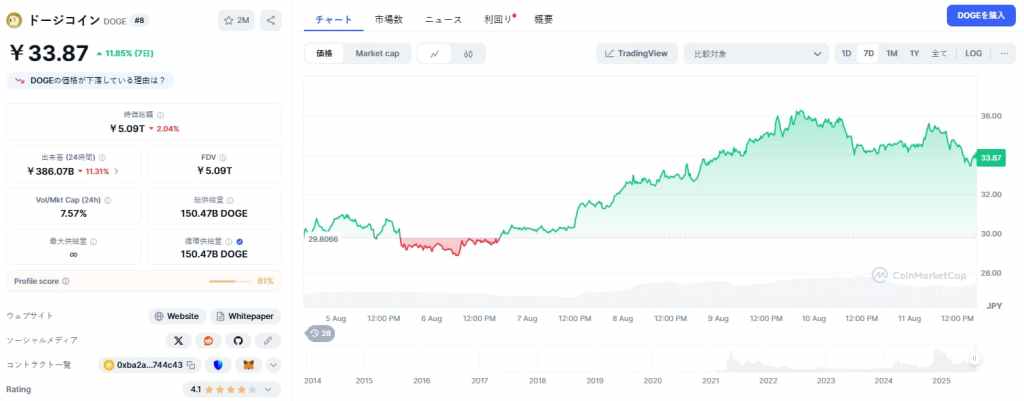
Task: Switch to the 概要 tab
Action: [x=543, y=20]
